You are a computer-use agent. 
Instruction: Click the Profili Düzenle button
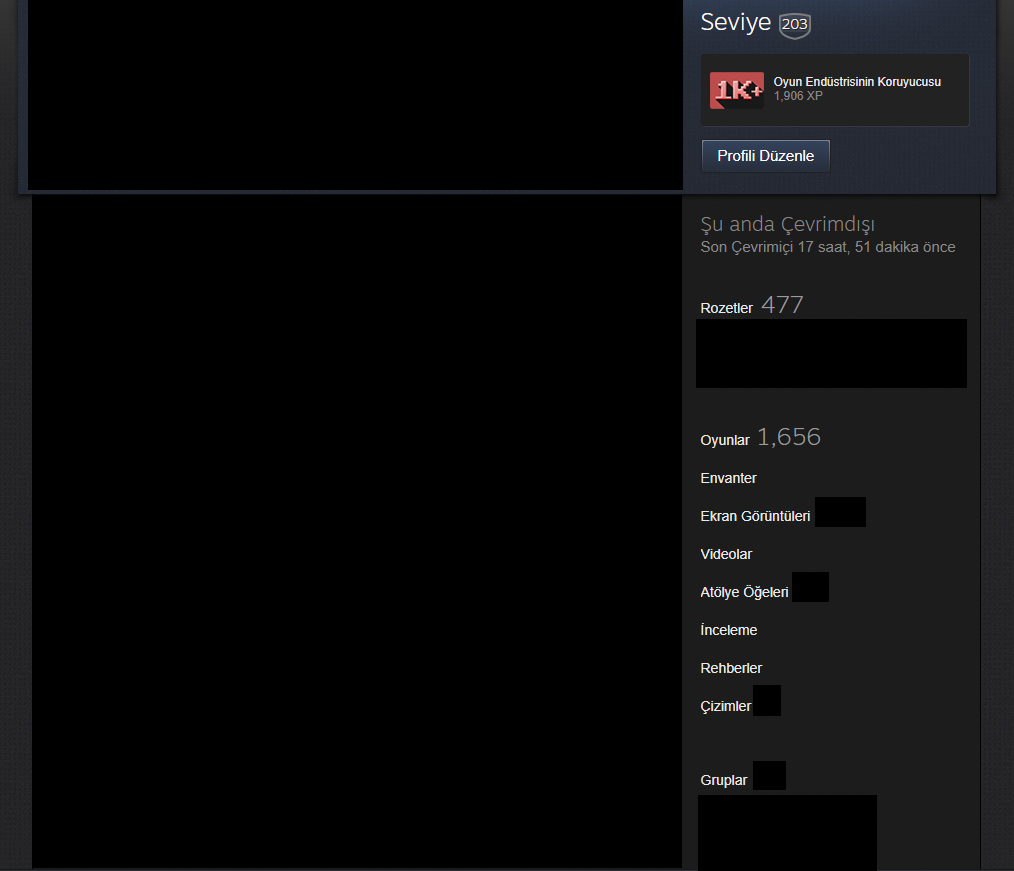[766, 156]
